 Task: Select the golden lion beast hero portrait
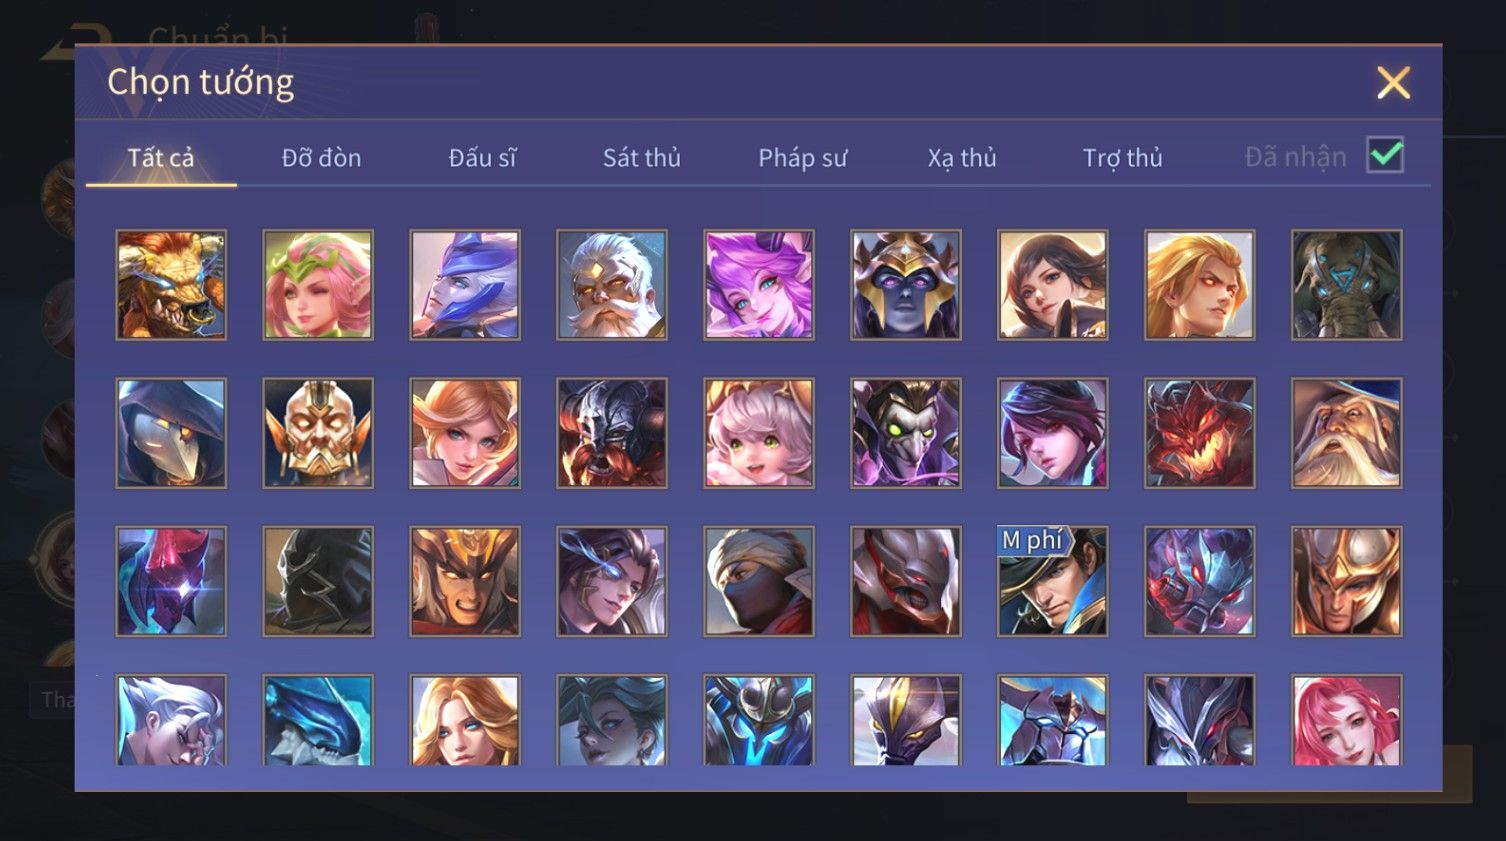171,285
